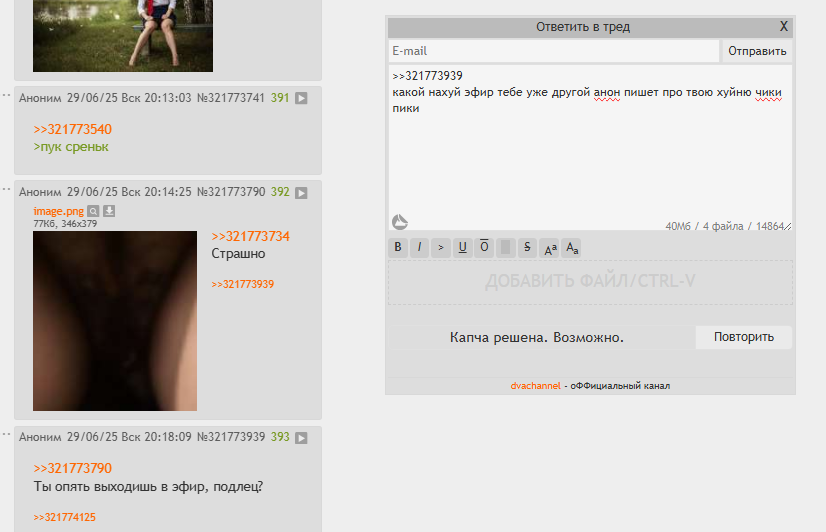Click into the message text area
The image size is (826, 532).
[x=590, y=148]
